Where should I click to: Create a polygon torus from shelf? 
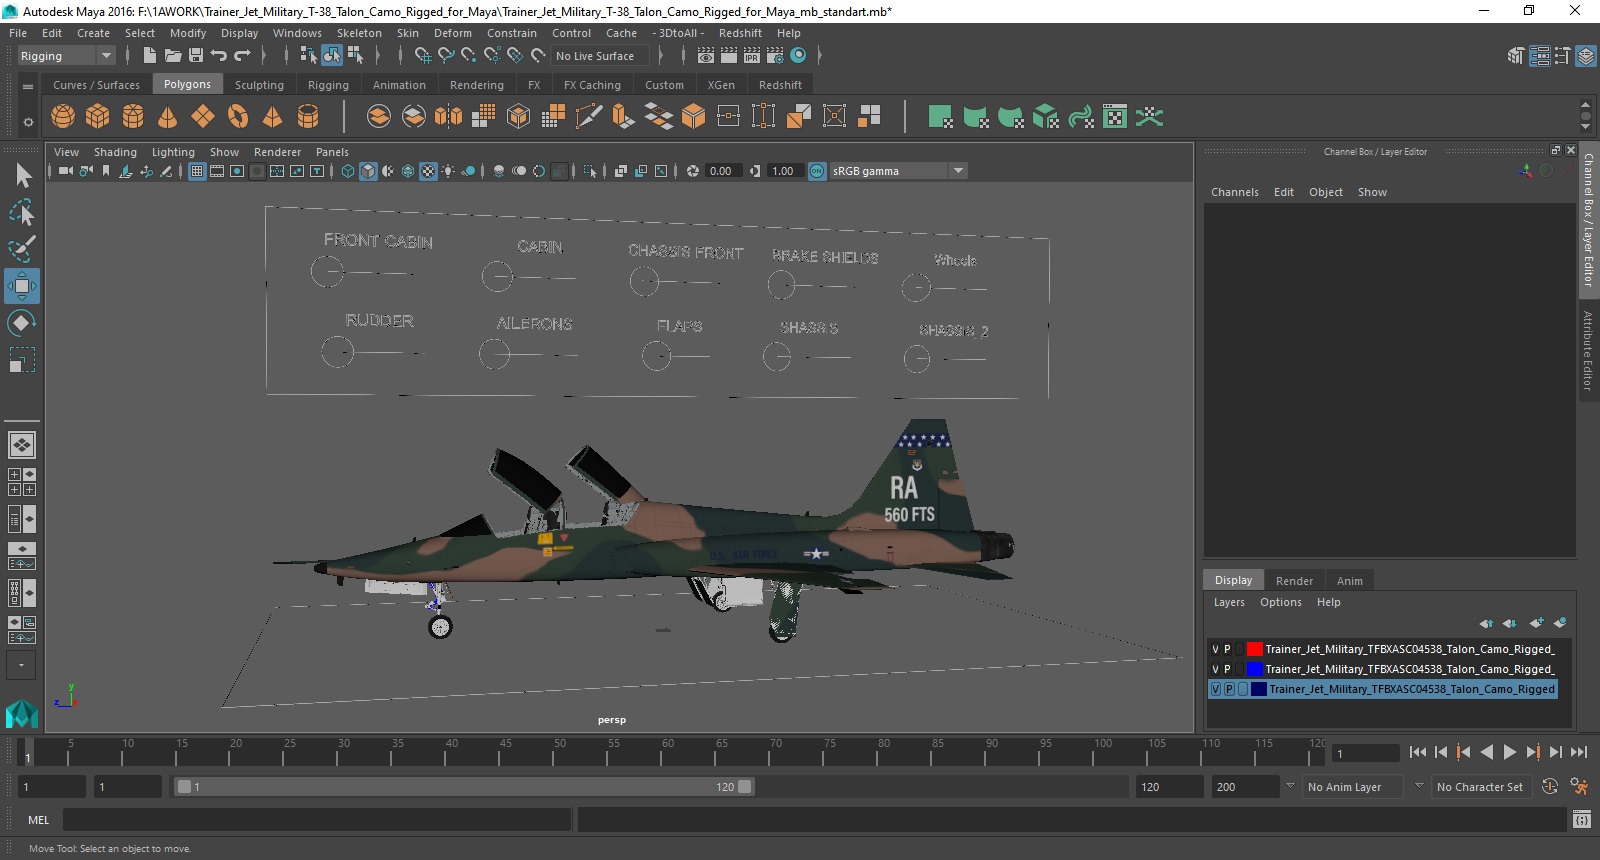pyautogui.click(x=238, y=117)
